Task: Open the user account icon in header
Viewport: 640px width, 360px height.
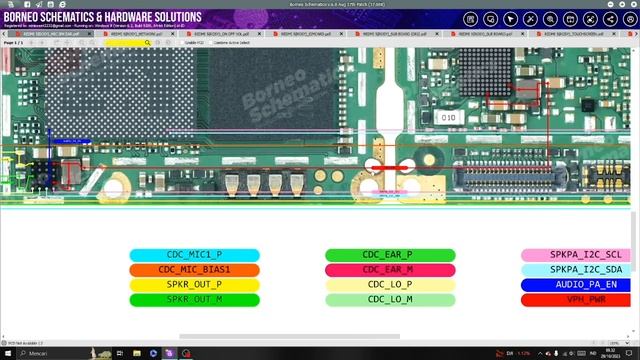Action: click(631, 19)
